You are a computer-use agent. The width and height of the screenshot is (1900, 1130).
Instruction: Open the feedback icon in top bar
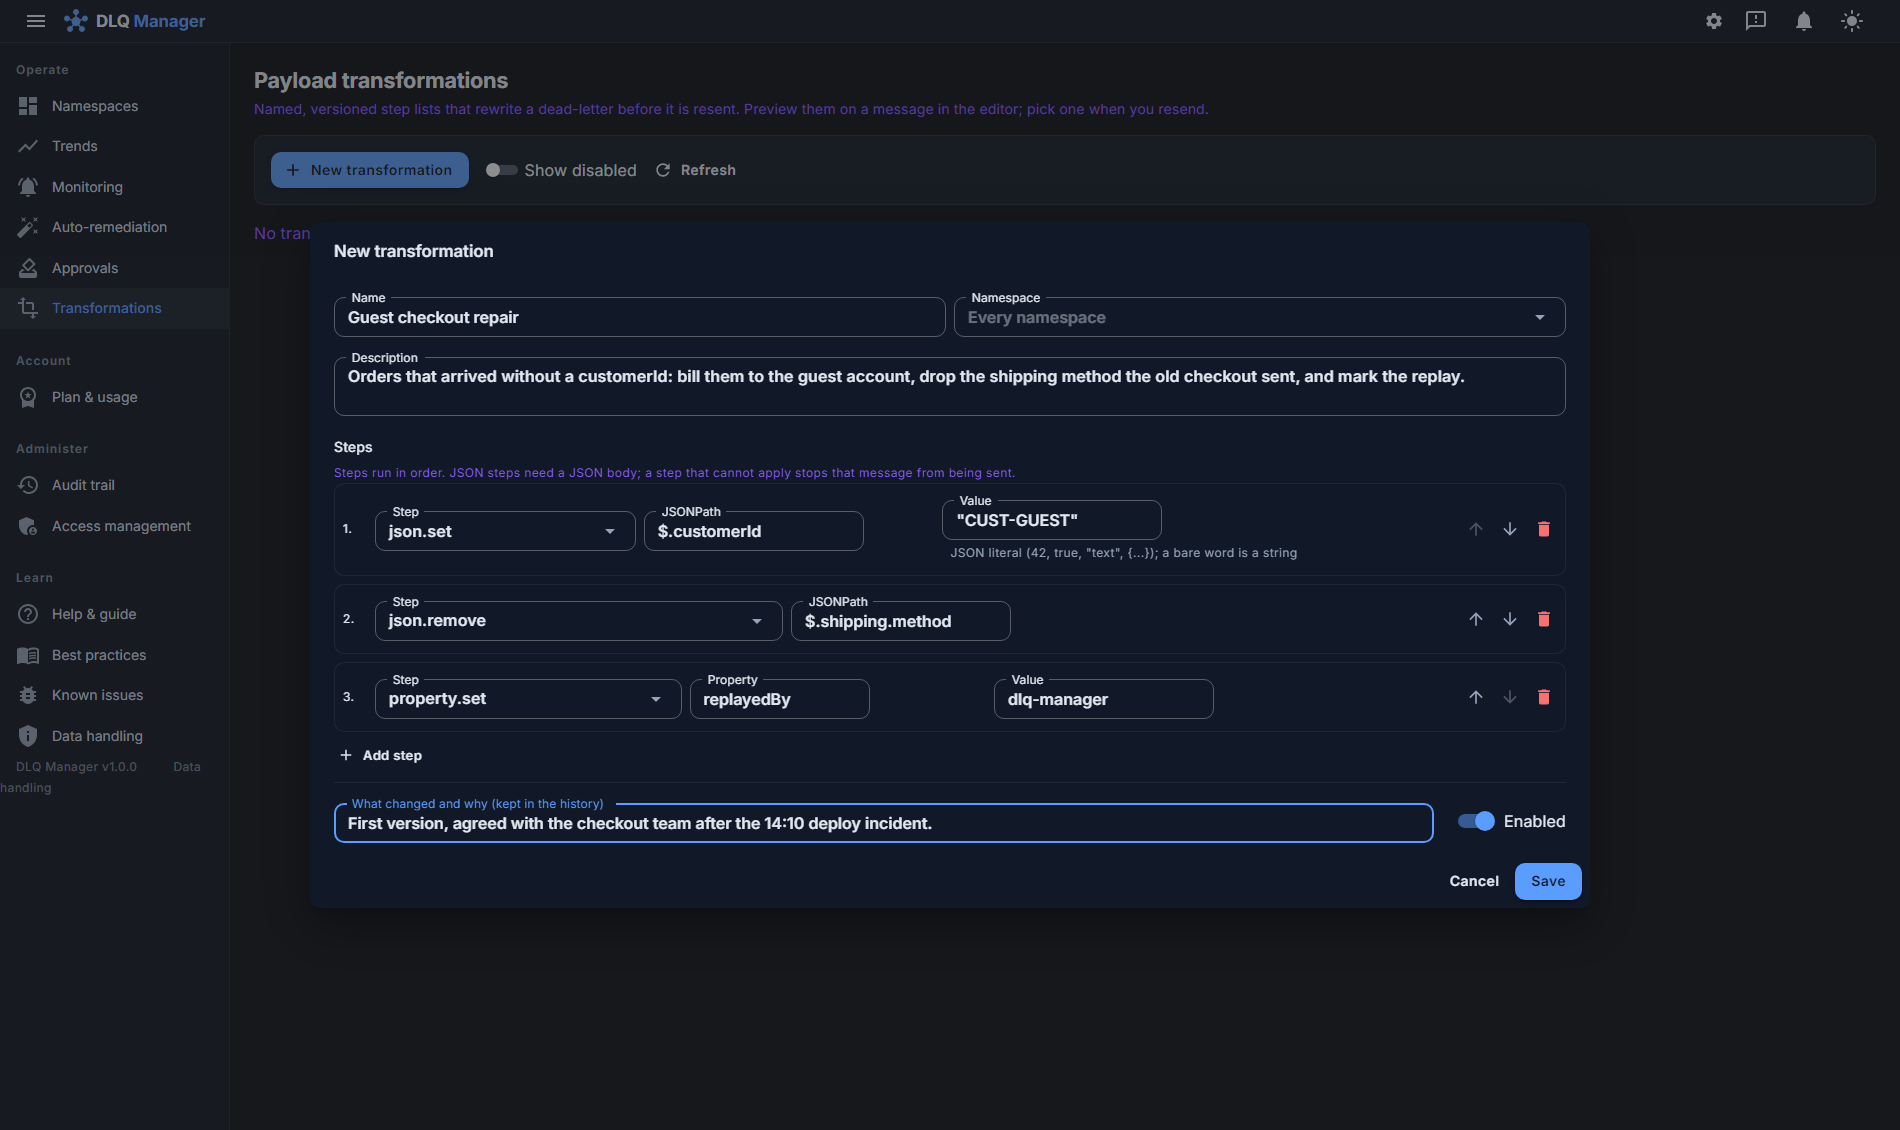1756,21
